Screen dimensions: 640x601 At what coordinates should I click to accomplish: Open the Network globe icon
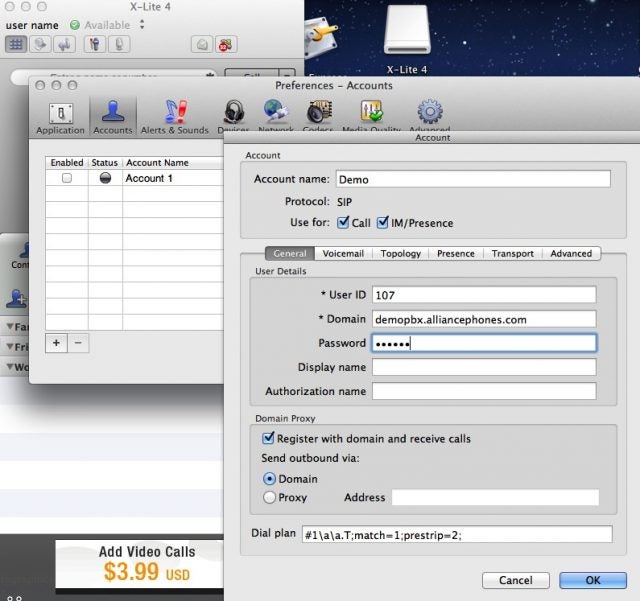(276, 111)
